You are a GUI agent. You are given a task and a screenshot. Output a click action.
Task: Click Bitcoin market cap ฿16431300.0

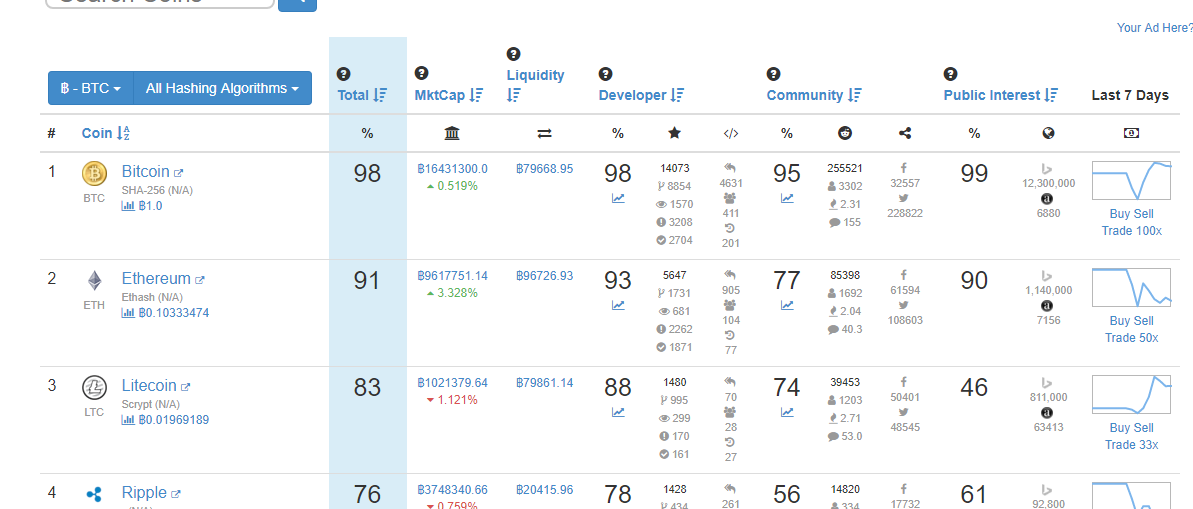(x=453, y=169)
